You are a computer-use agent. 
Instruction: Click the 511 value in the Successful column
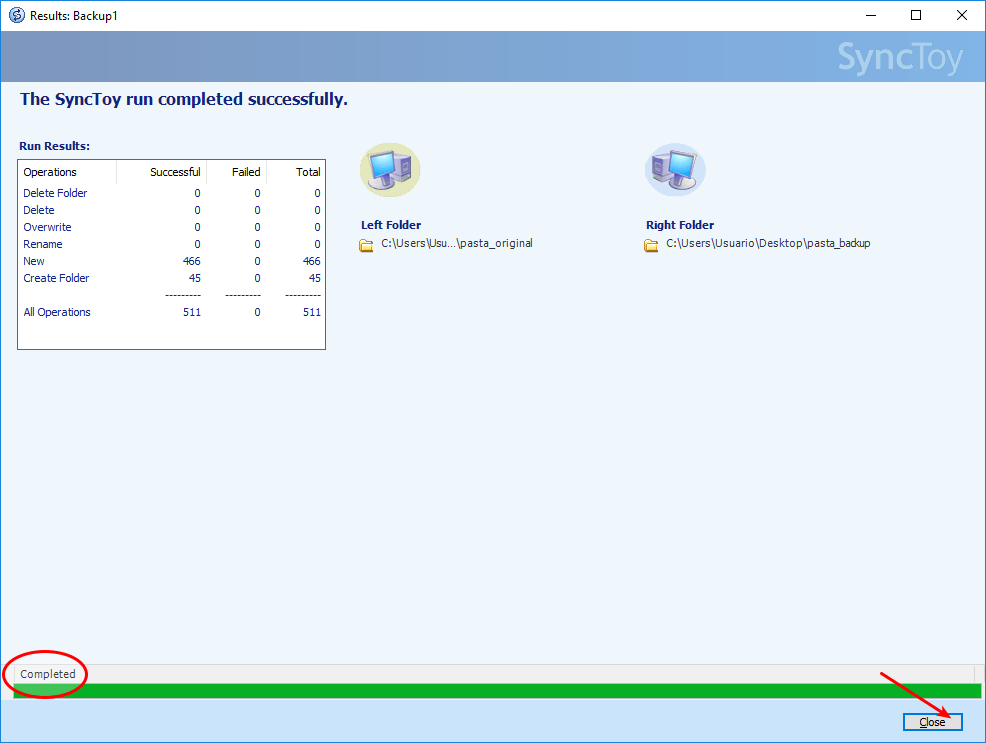pyautogui.click(x=192, y=312)
